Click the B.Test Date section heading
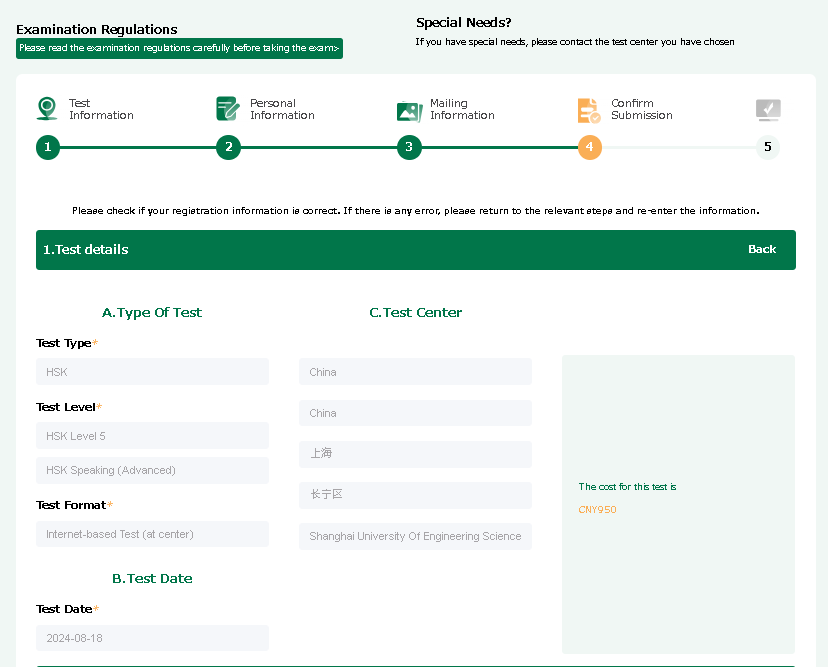This screenshot has height=667, width=828. coord(152,579)
